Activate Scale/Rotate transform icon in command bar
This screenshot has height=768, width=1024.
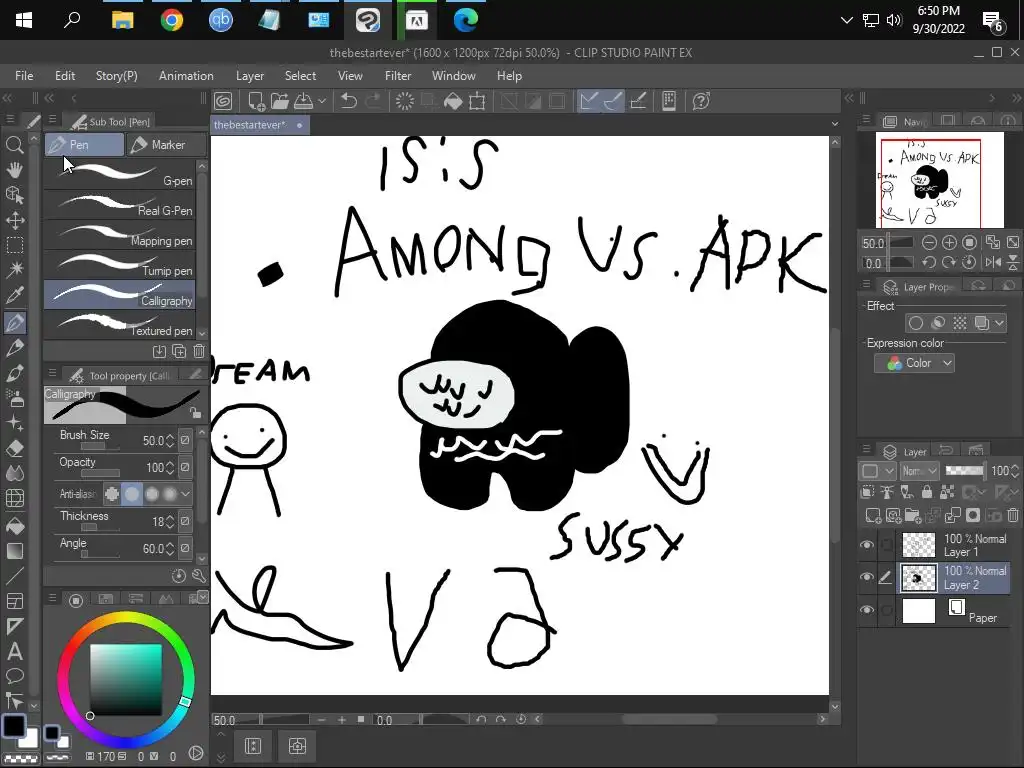477,101
